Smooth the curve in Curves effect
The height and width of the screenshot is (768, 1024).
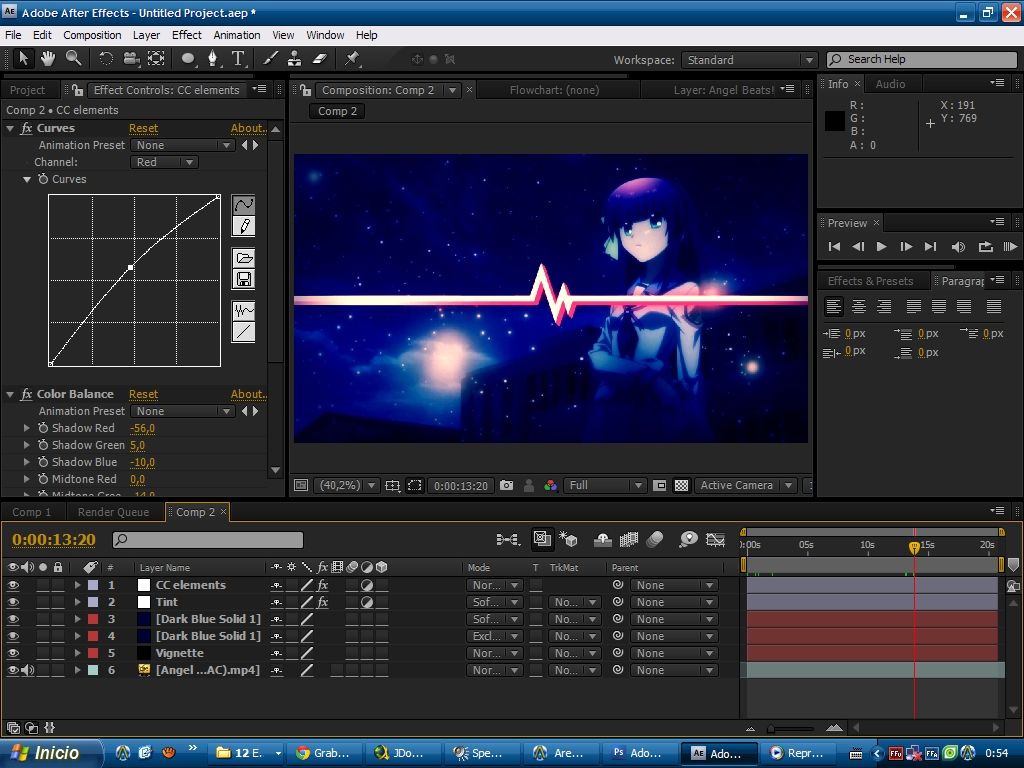244,311
